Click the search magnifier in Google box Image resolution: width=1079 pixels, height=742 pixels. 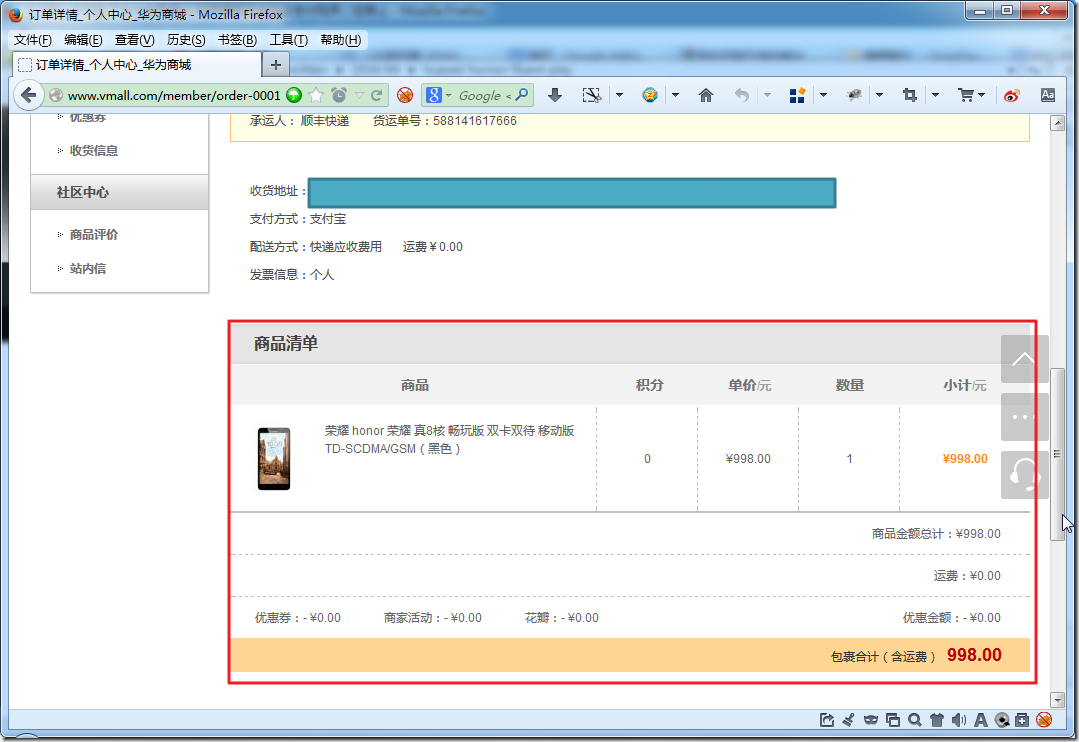[x=522, y=94]
